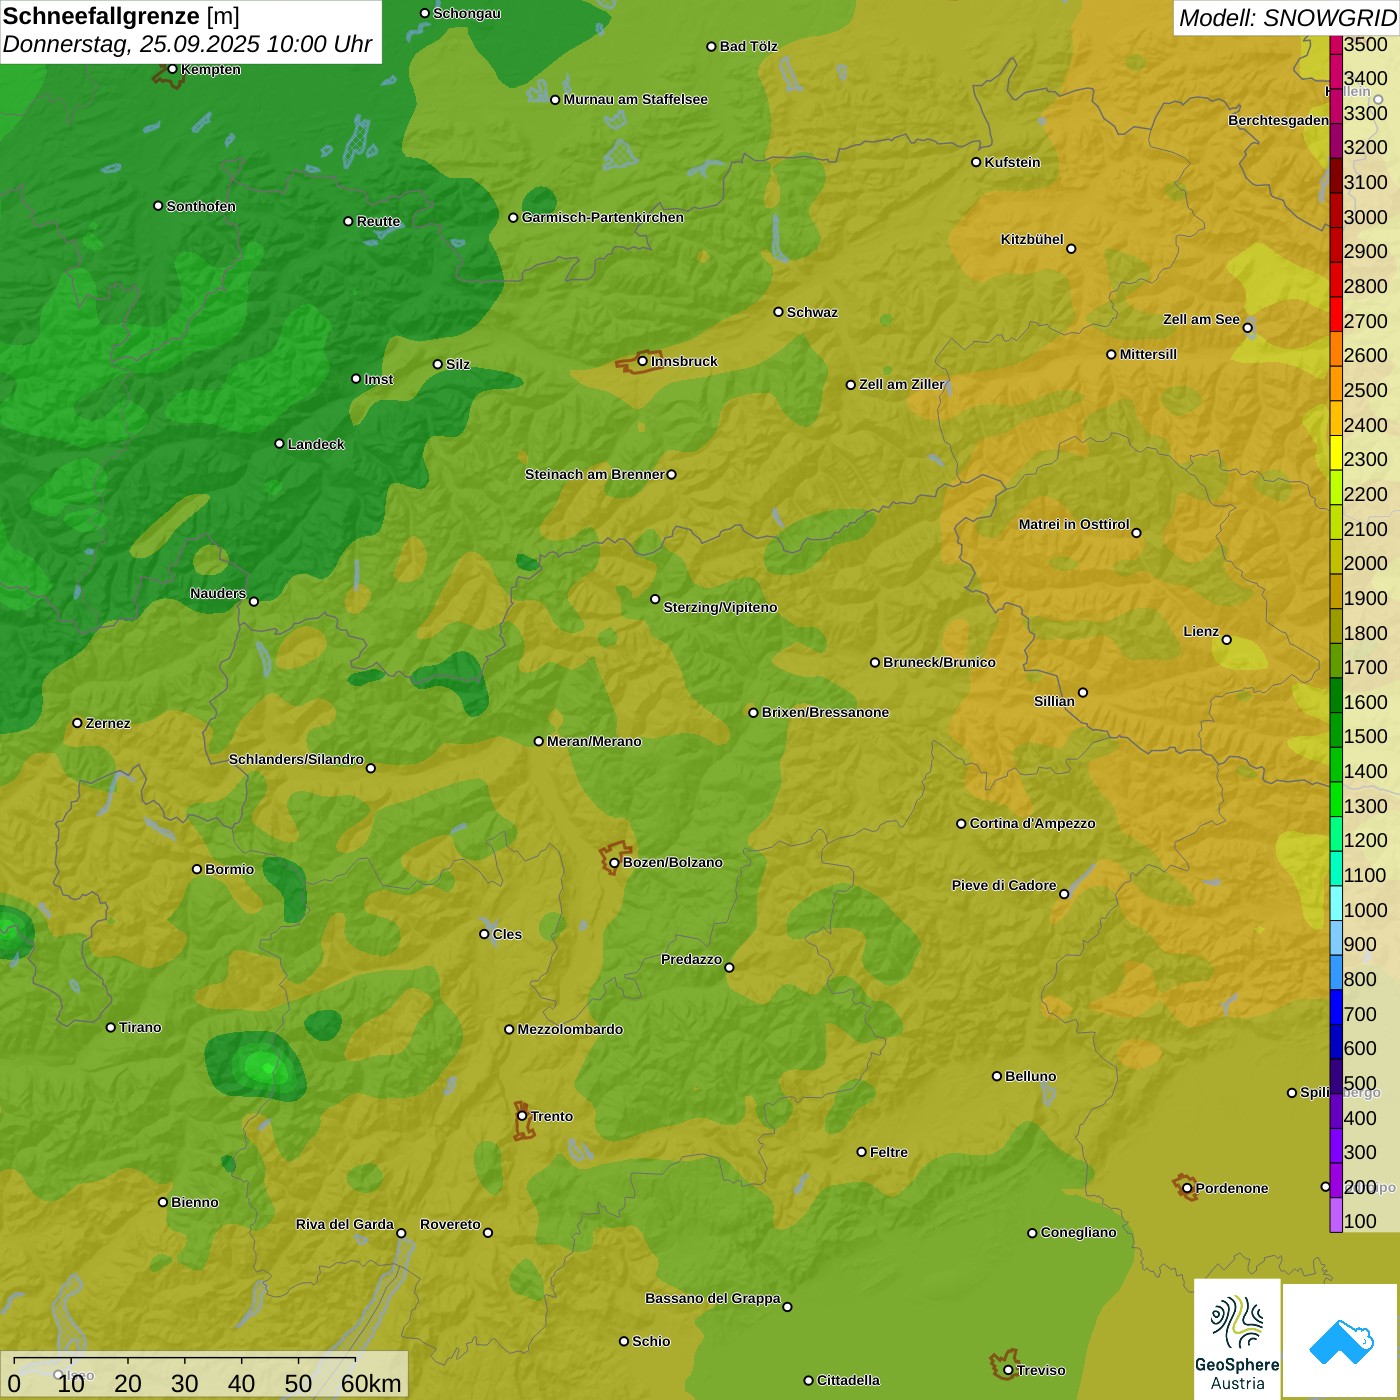Click the Zell am See label
1400x1400 pixels.
pyautogui.click(x=1201, y=319)
